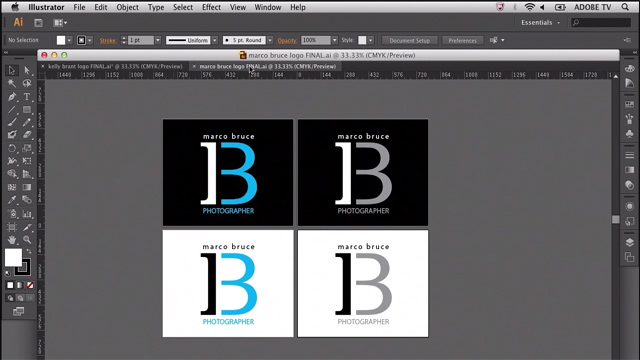Image resolution: width=640 pixels, height=360 pixels.
Task: Choose the Magic Wand tool
Action: pyautogui.click(x=12, y=83)
